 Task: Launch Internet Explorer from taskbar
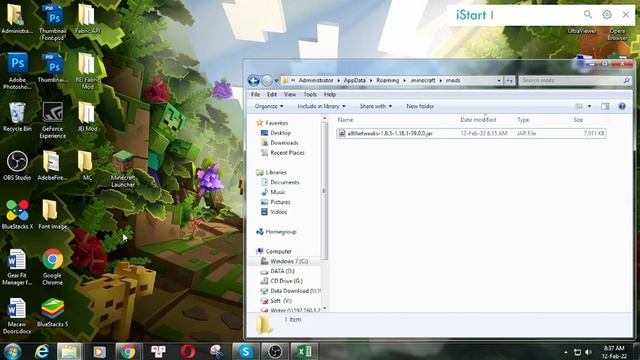(x=42, y=351)
